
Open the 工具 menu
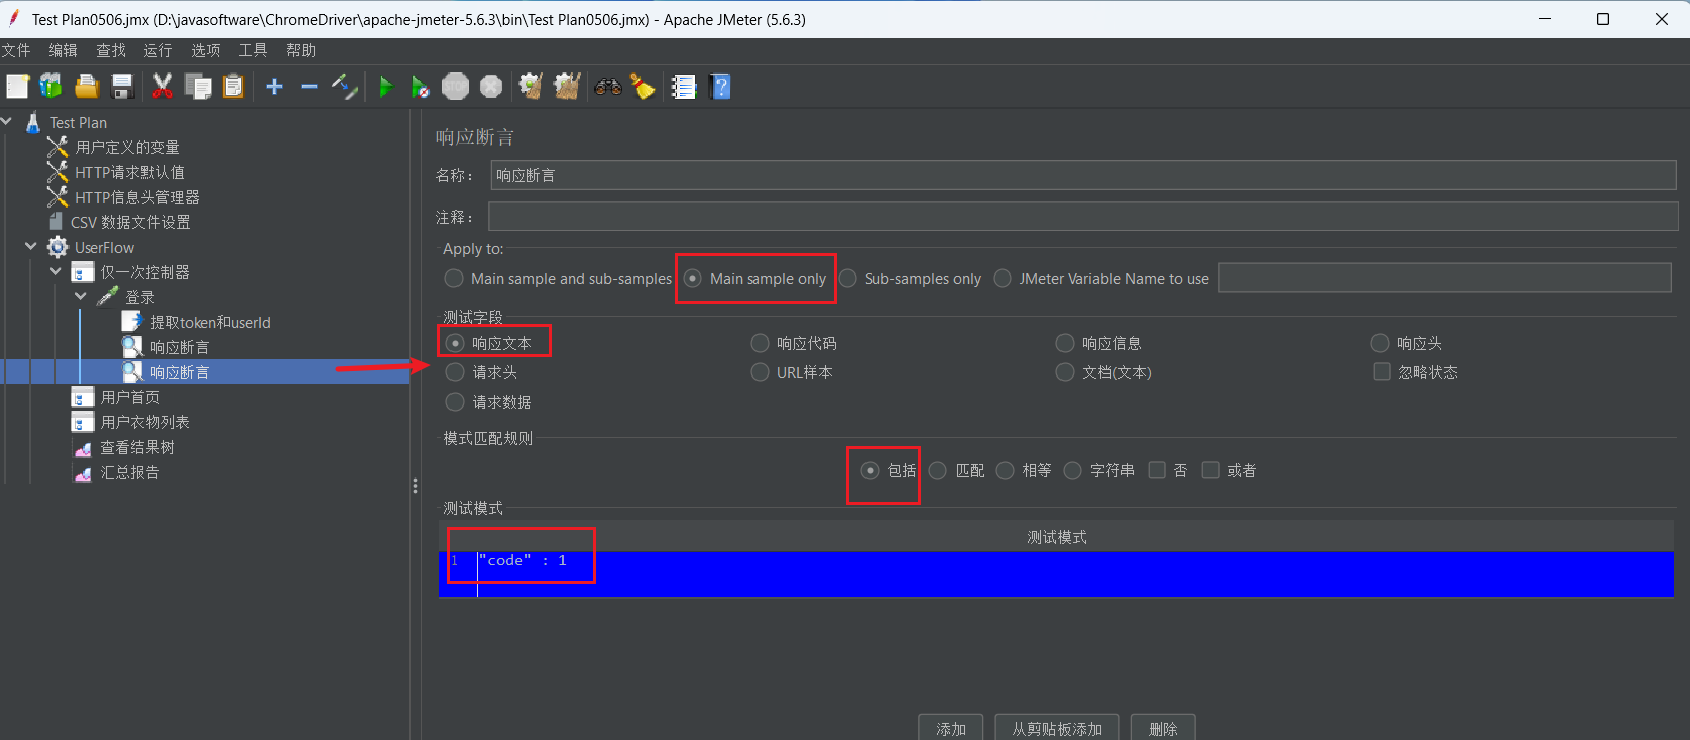[253, 50]
